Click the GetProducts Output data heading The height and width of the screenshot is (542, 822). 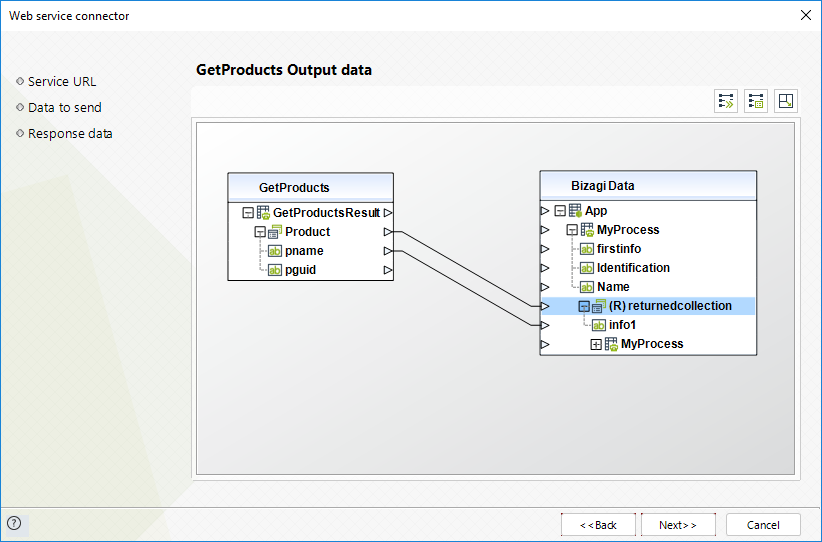click(284, 70)
